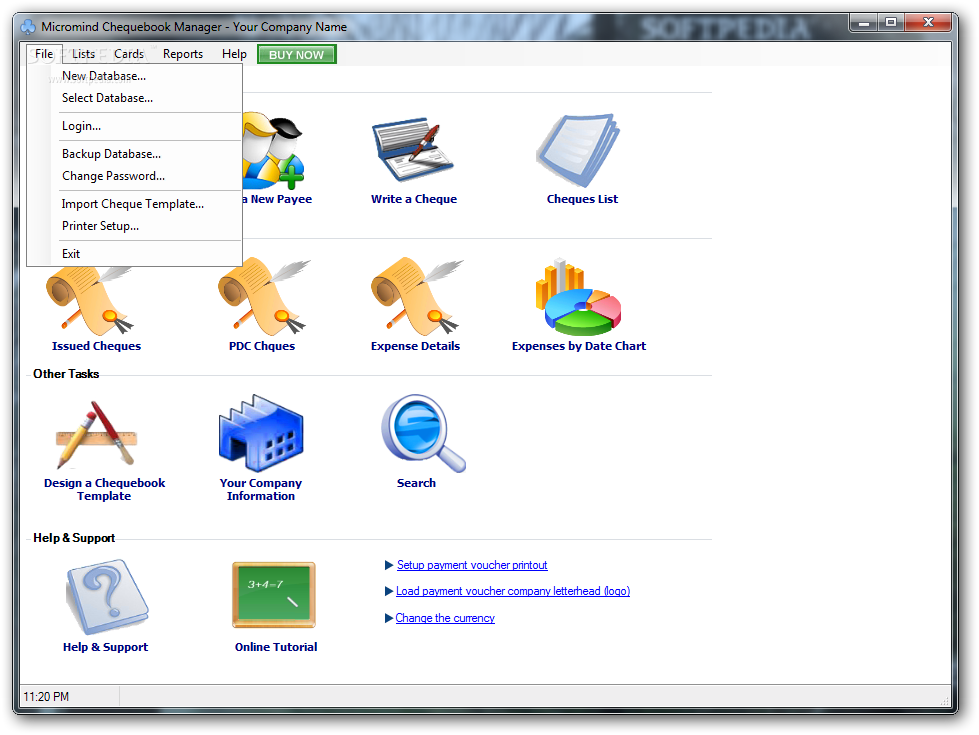Click the Search text label
The image size is (979, 735).
click(x=416, y=483)
